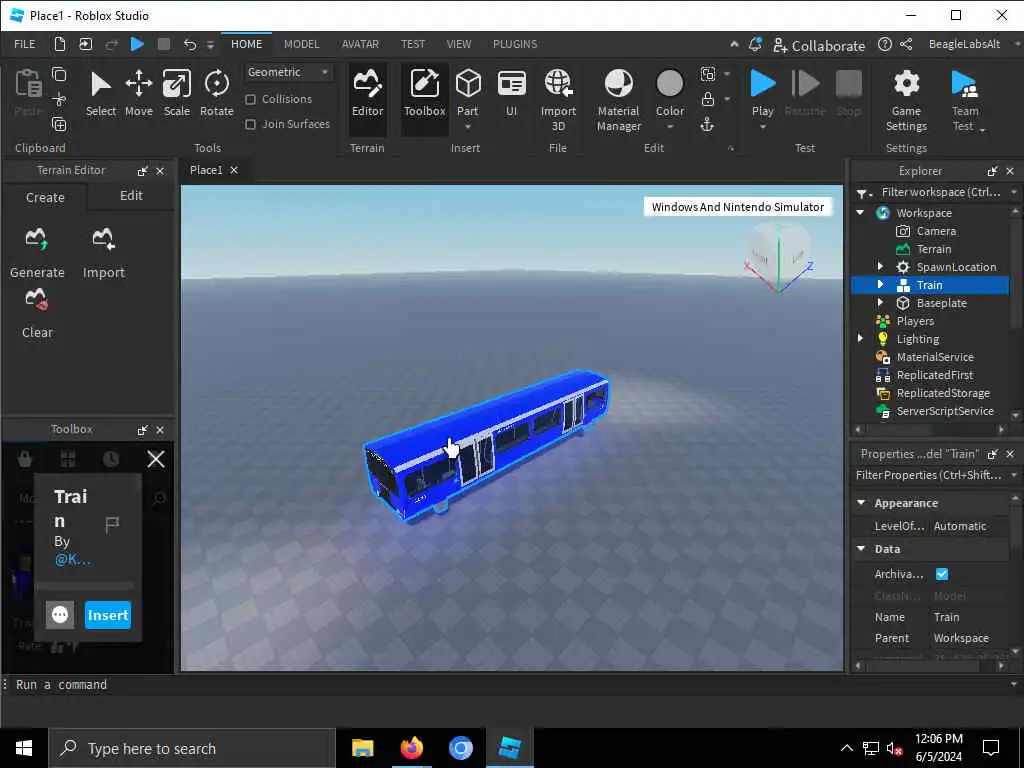This screenshot has width=1024, height=768.
Task: Enable the Join Surfaces checkbox
Action: point(250,124)
